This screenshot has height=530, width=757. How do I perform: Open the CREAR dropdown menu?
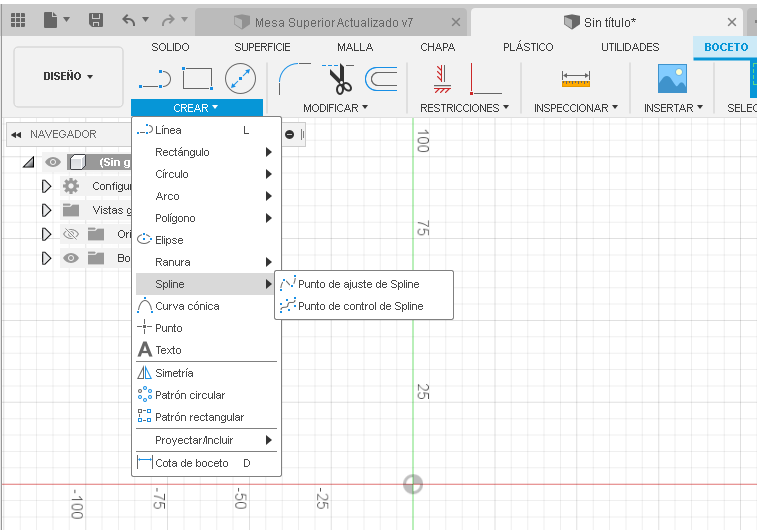(196, 108)
